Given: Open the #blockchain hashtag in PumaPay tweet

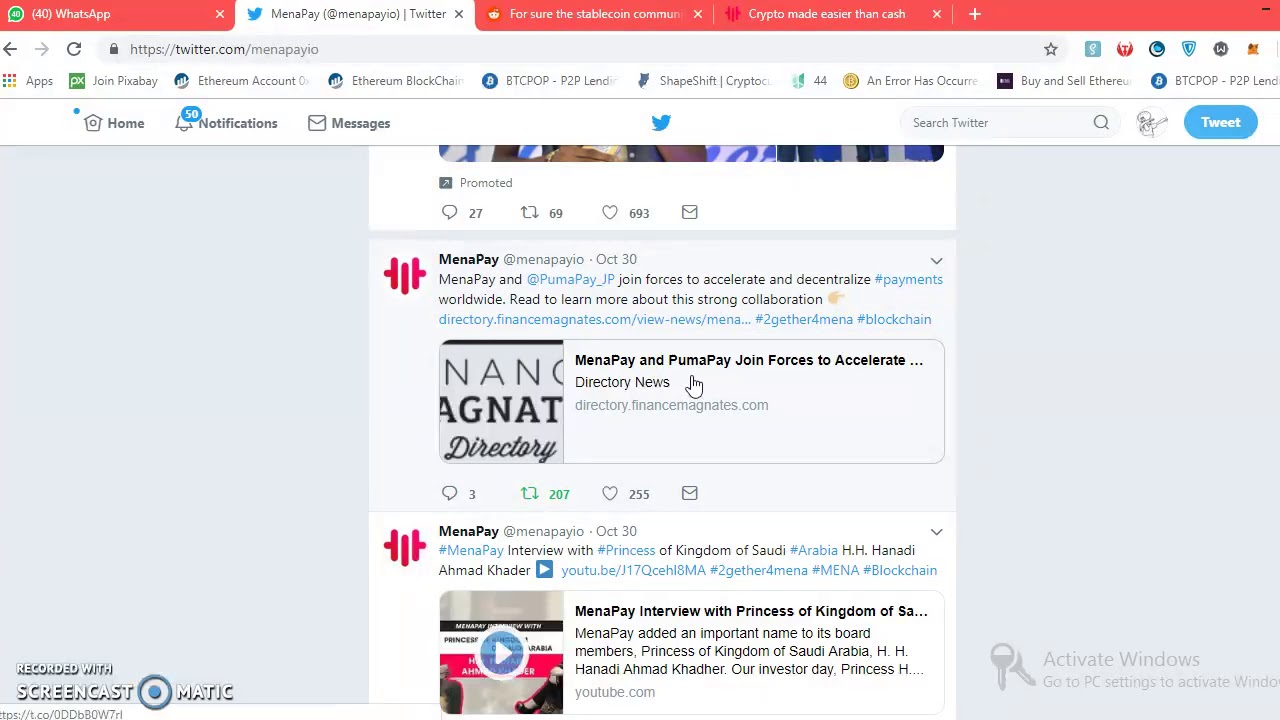Looking at the screenshot, I should tap(894, 319).
